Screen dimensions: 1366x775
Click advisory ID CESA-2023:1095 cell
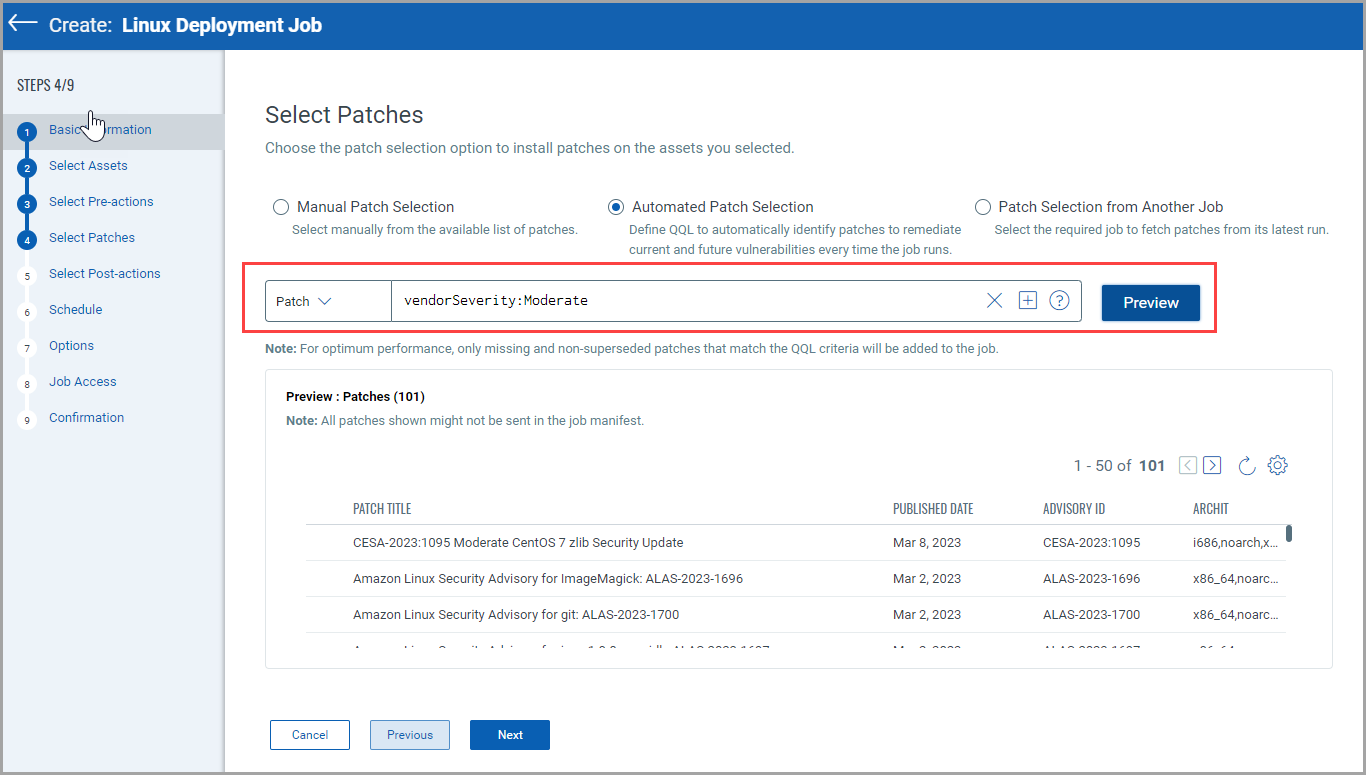click(x=1091, y=543)
